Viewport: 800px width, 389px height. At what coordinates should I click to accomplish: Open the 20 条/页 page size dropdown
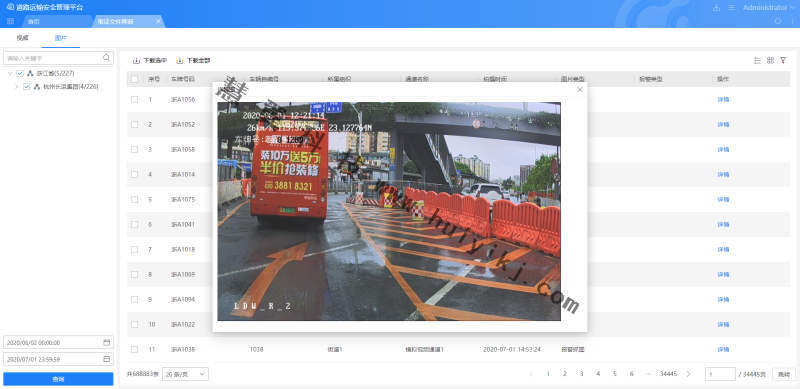click(x=185, y=374)
